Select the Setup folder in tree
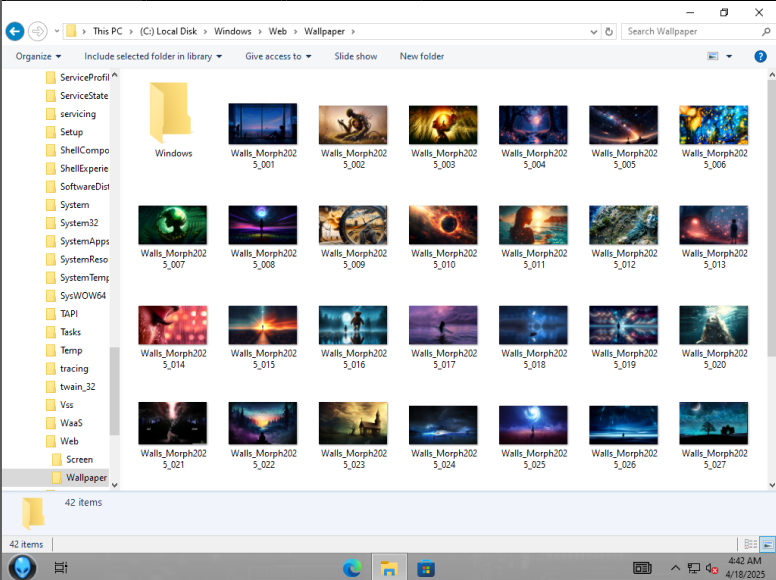The height and width of the screenshot is (580, 776). click(x=71, y=132)
